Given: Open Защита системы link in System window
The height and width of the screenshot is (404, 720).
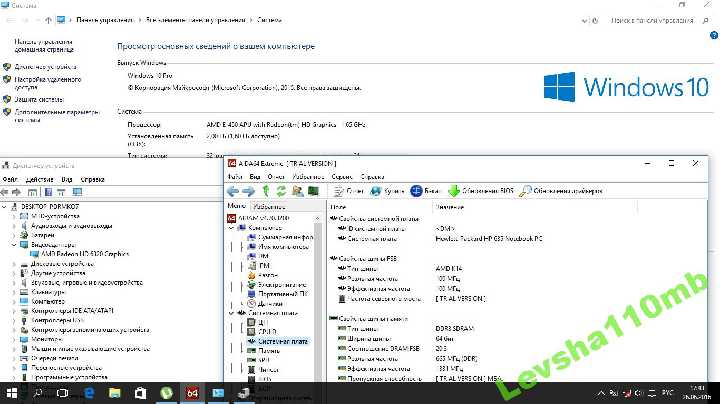Looking at the screenshot, I should [39, 99].
